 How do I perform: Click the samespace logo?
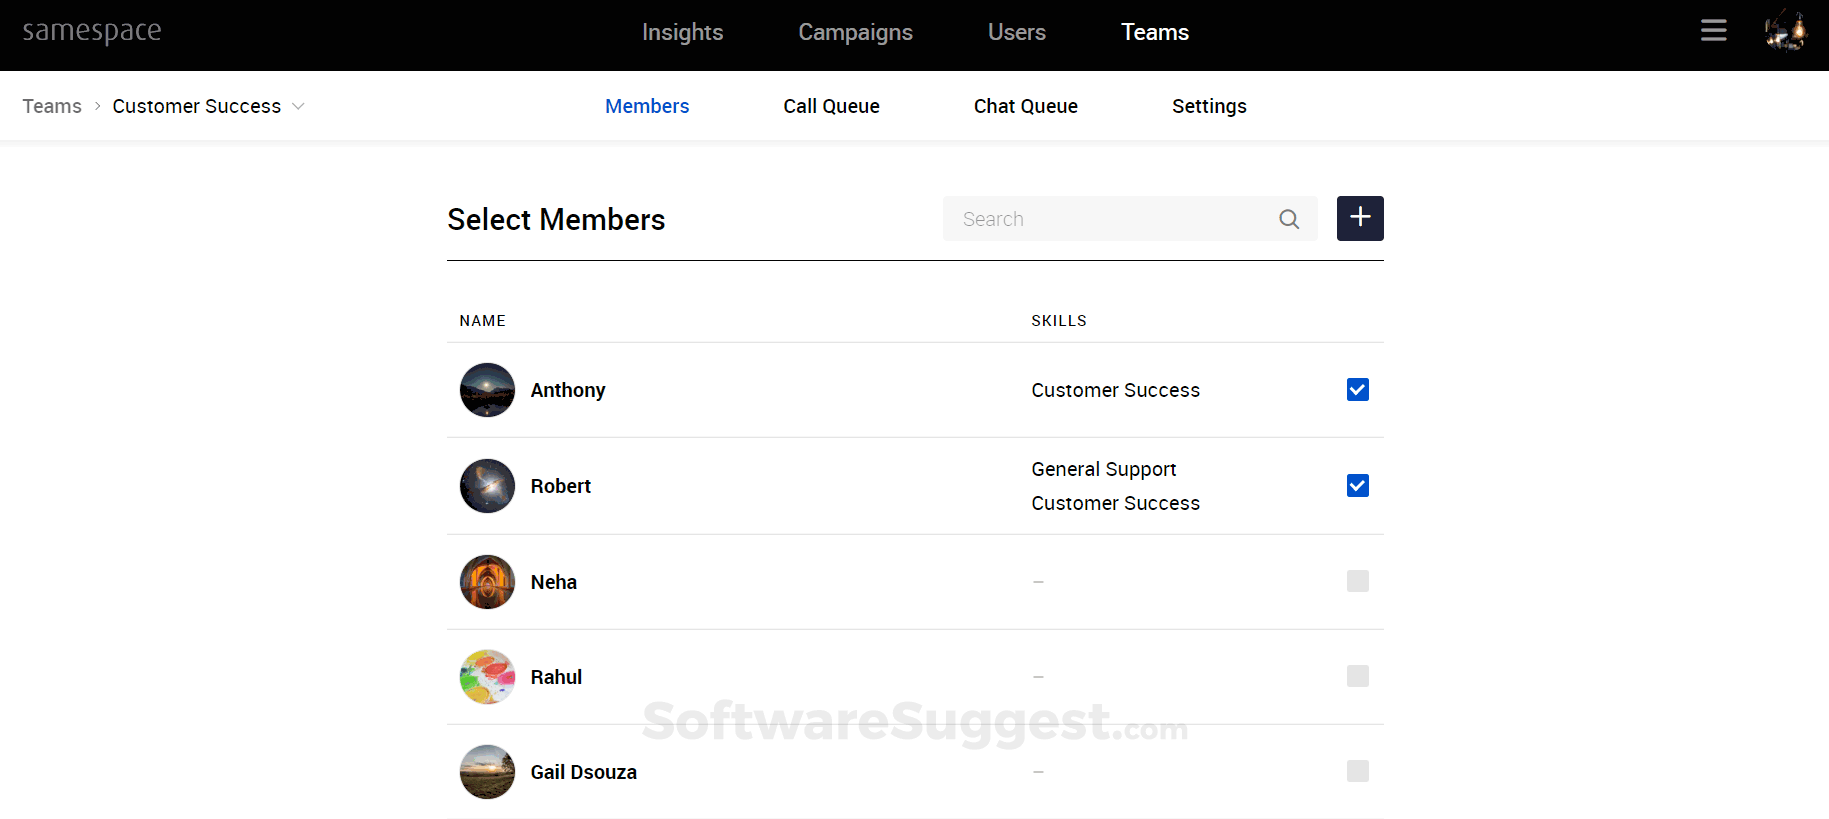92,32
